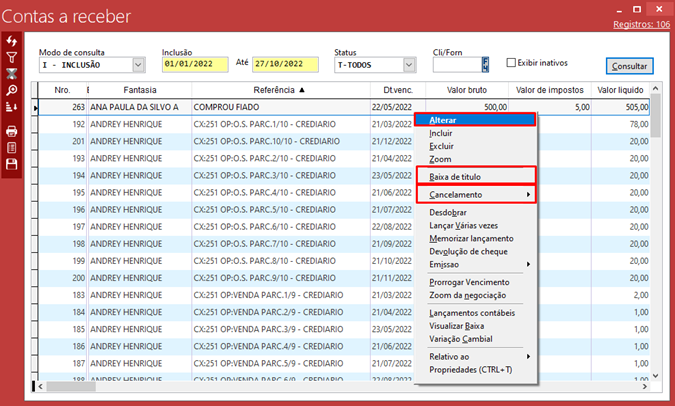Click the sort order icon
Screen dimensions: 675x406
click(x=12, y=106)
